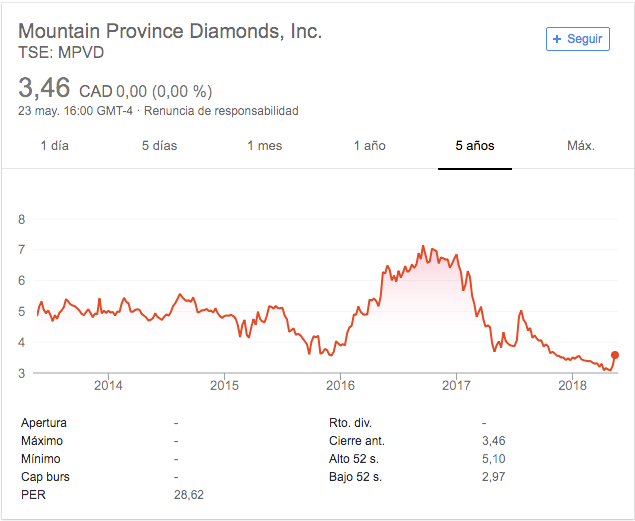Click the 8 y-axis label
Viewport: 635px width, 521px height.
[22, 219]
